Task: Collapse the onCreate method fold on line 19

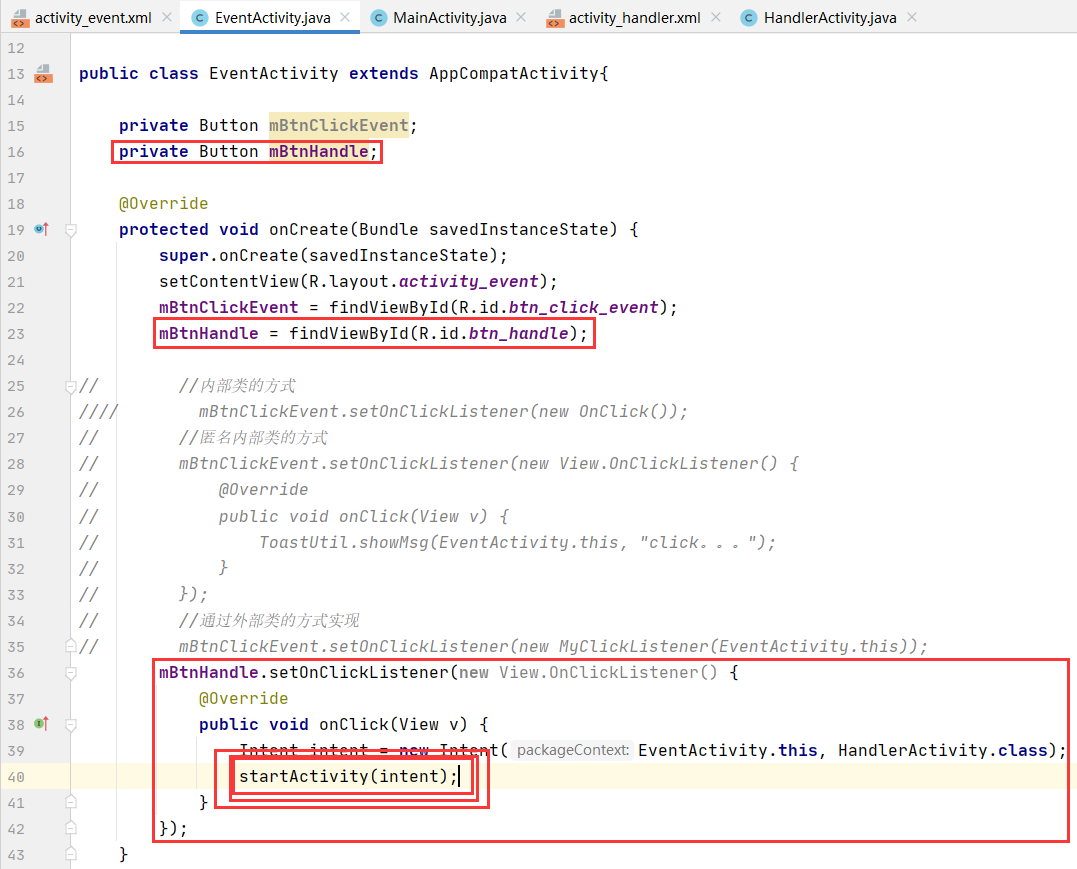Action: [70, 230]
